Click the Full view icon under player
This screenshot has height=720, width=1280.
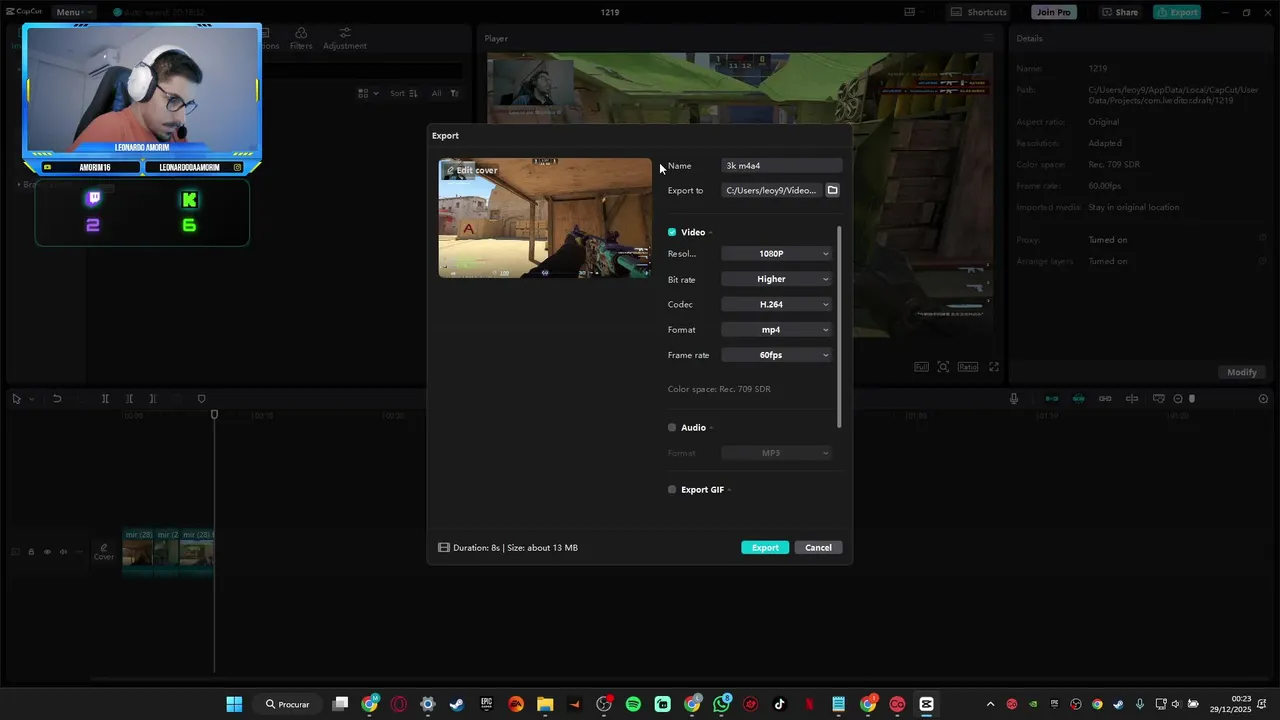pos(921,367)
